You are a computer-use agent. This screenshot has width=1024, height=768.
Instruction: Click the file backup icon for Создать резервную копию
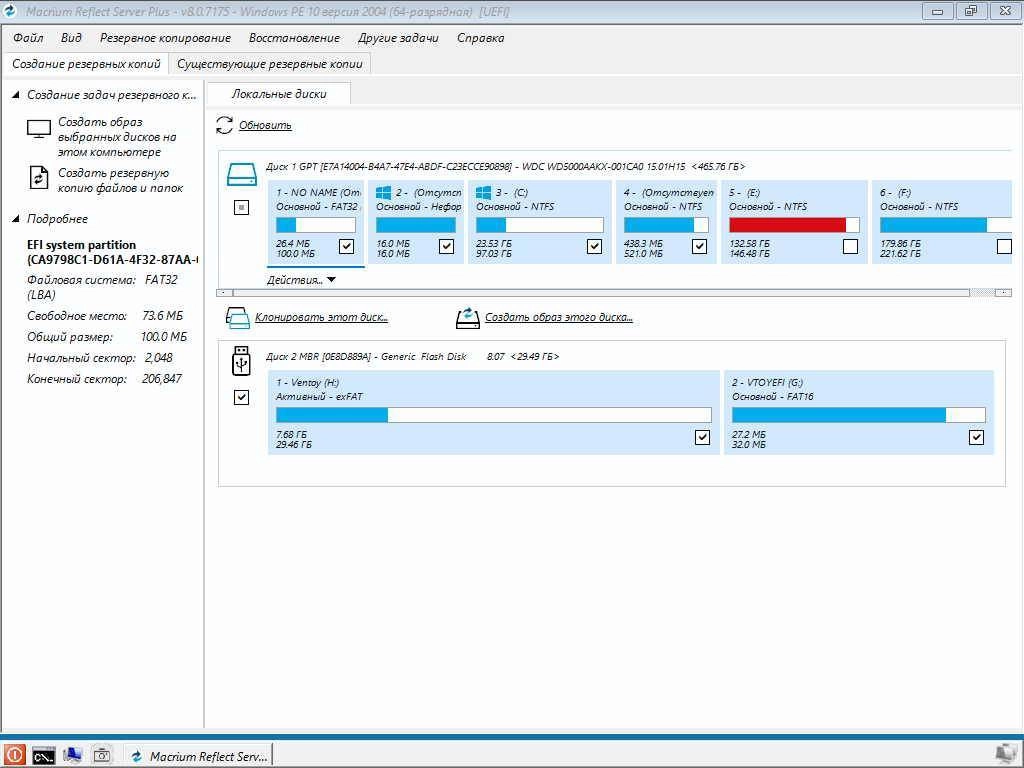(39, 178)
